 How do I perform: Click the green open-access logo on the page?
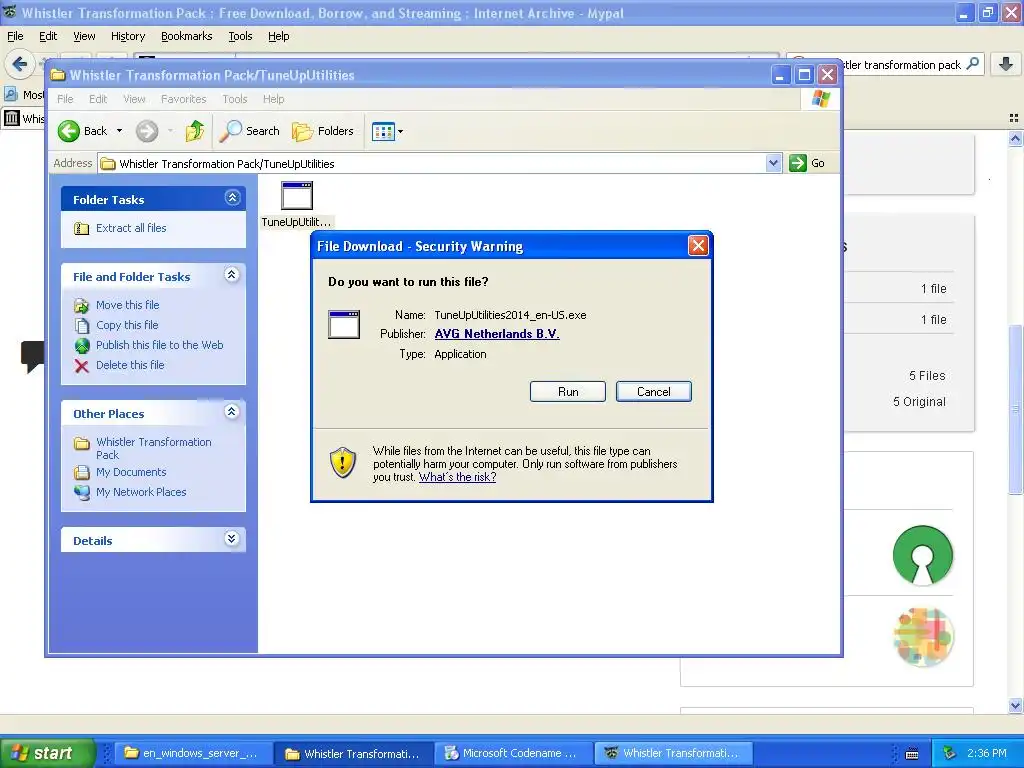click(923, 555)
